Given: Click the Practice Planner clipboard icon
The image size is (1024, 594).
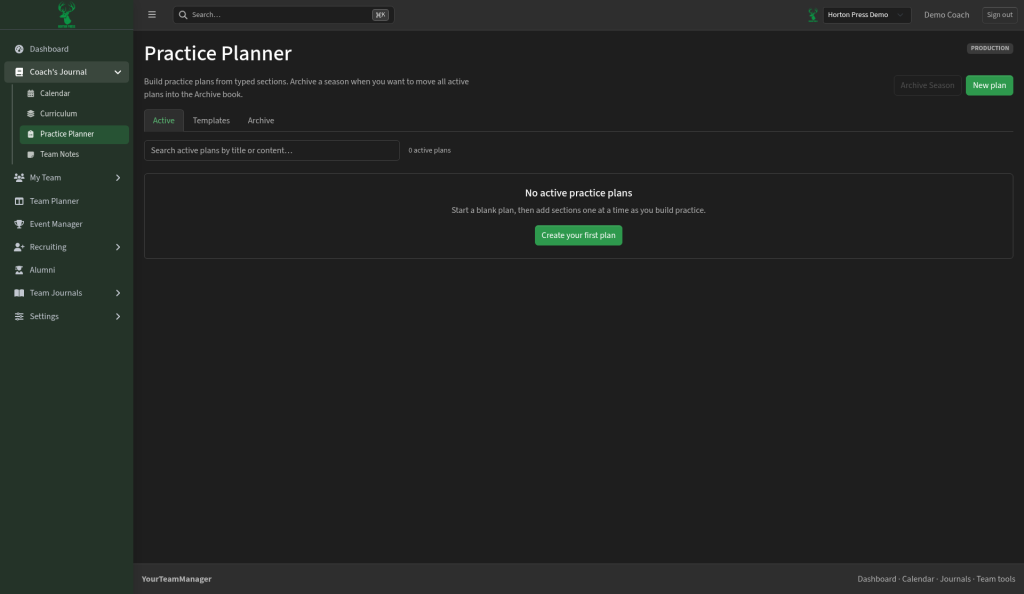Looking at the screenshot, I should (31, 134).
